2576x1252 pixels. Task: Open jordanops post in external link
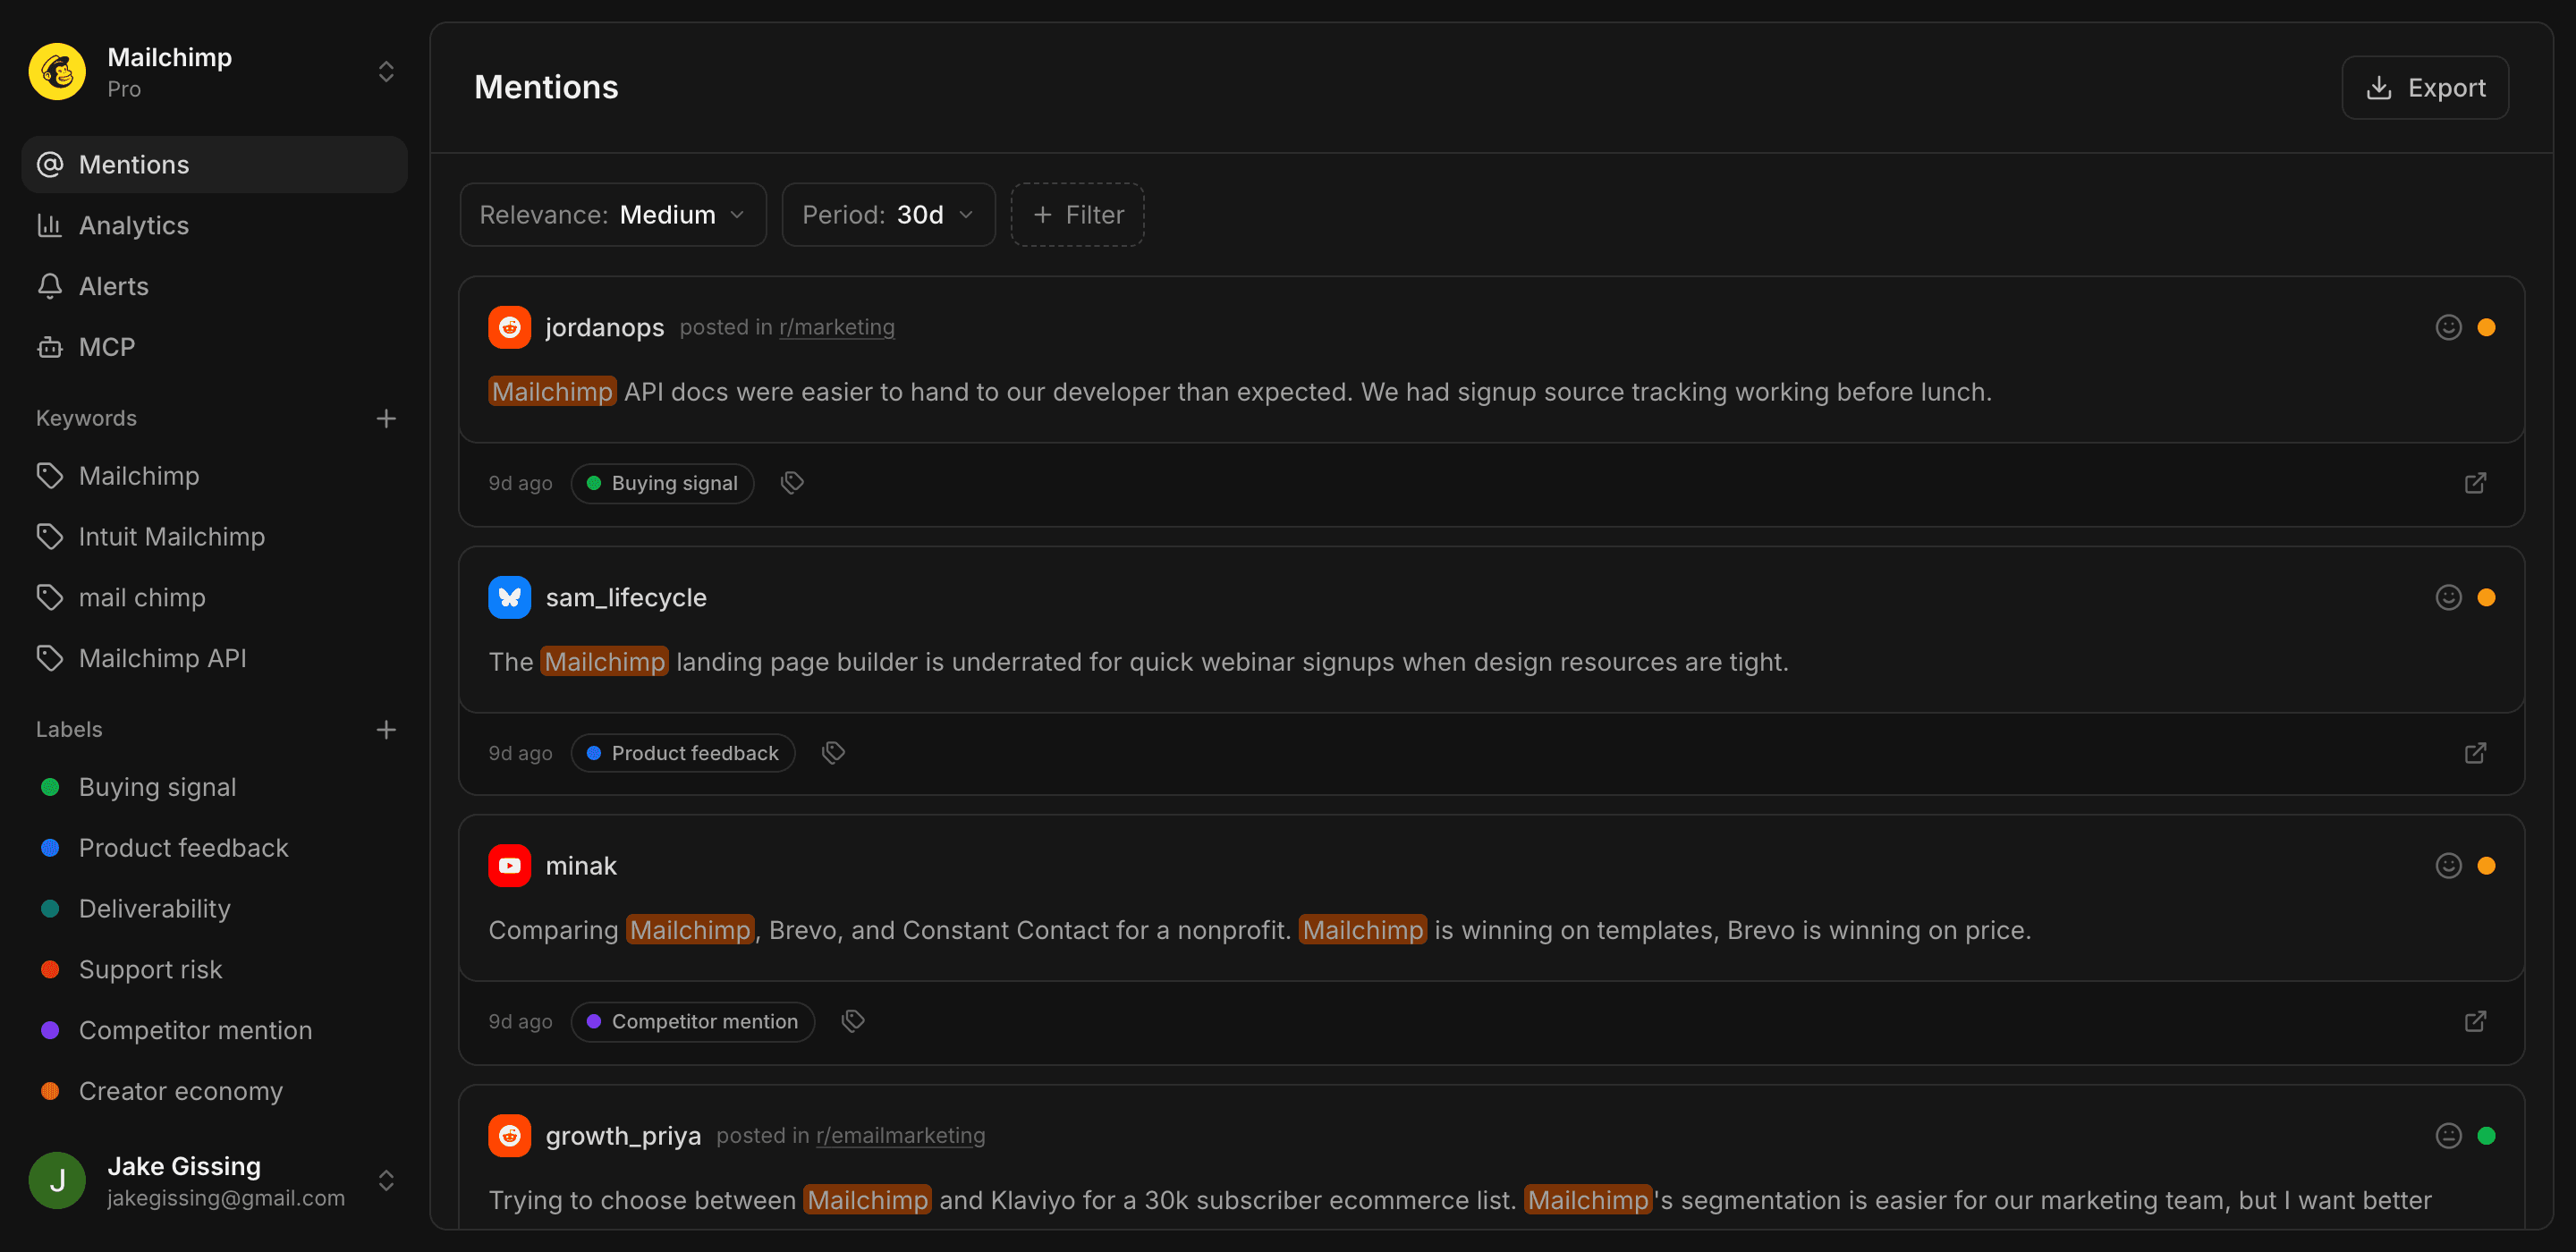pos(2475,484)
